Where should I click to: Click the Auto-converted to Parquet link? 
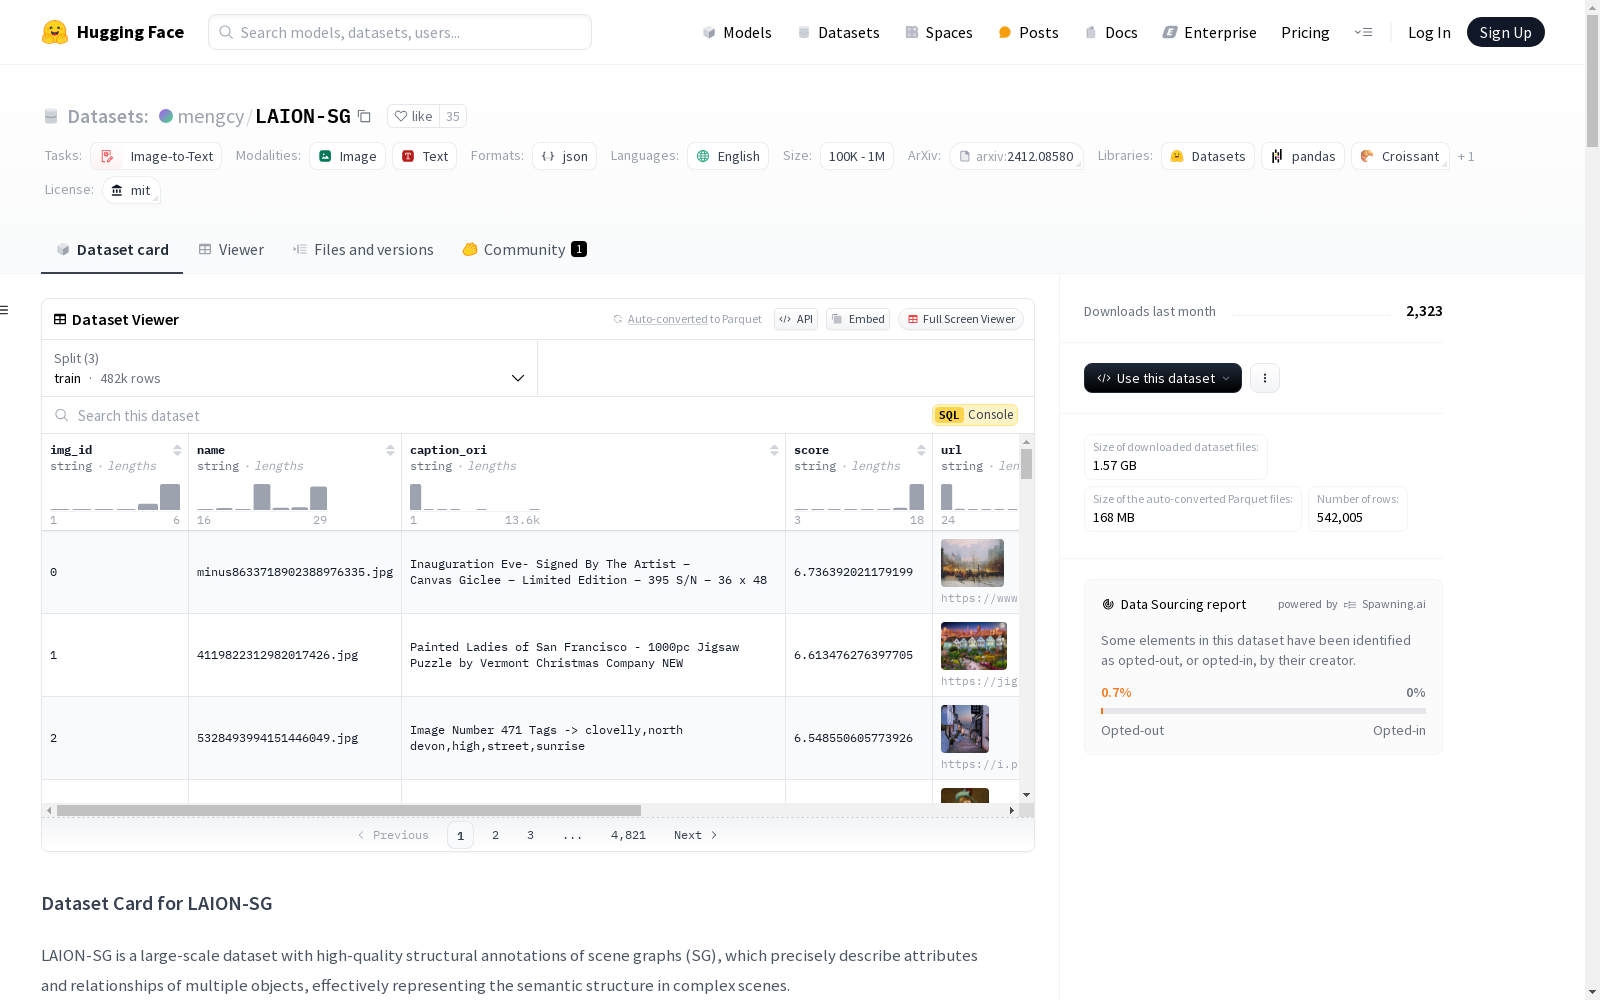687,319
